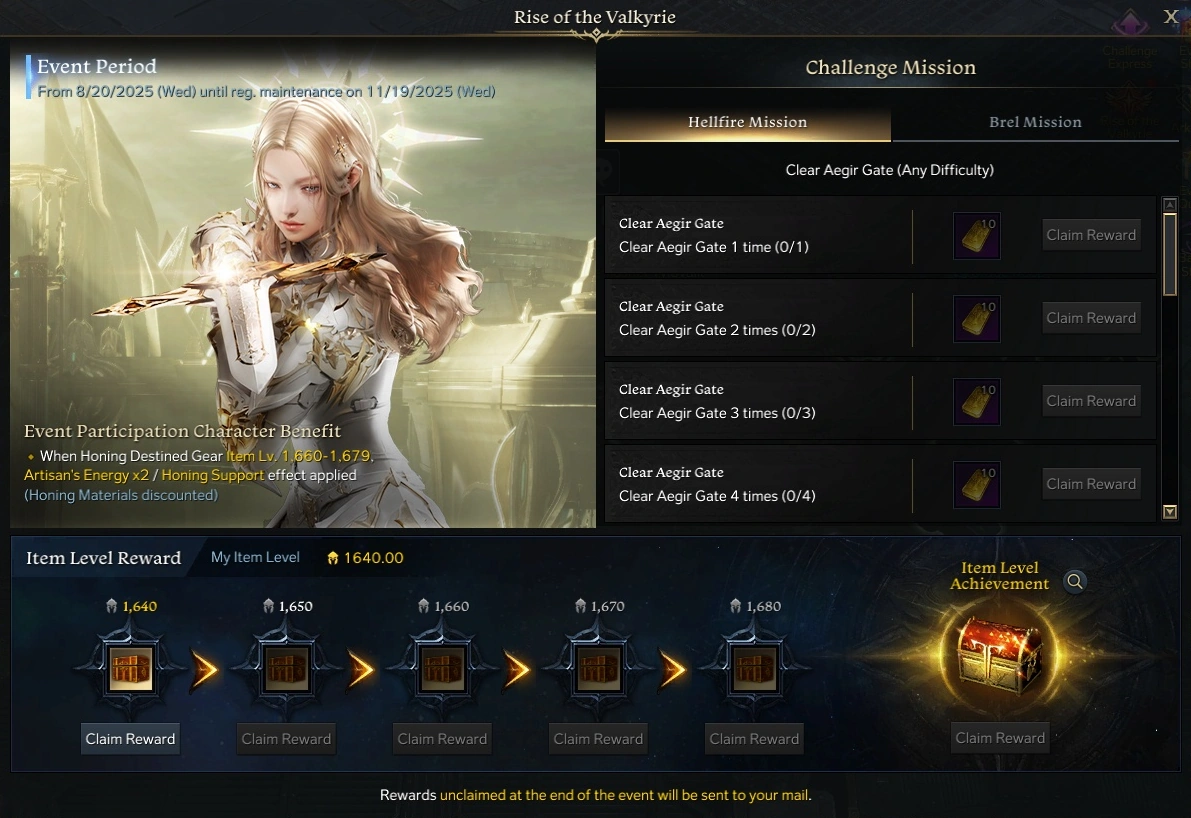
Task: Click reward ticket icon for Aegir Gate 3 times
Action: point(977,401)
